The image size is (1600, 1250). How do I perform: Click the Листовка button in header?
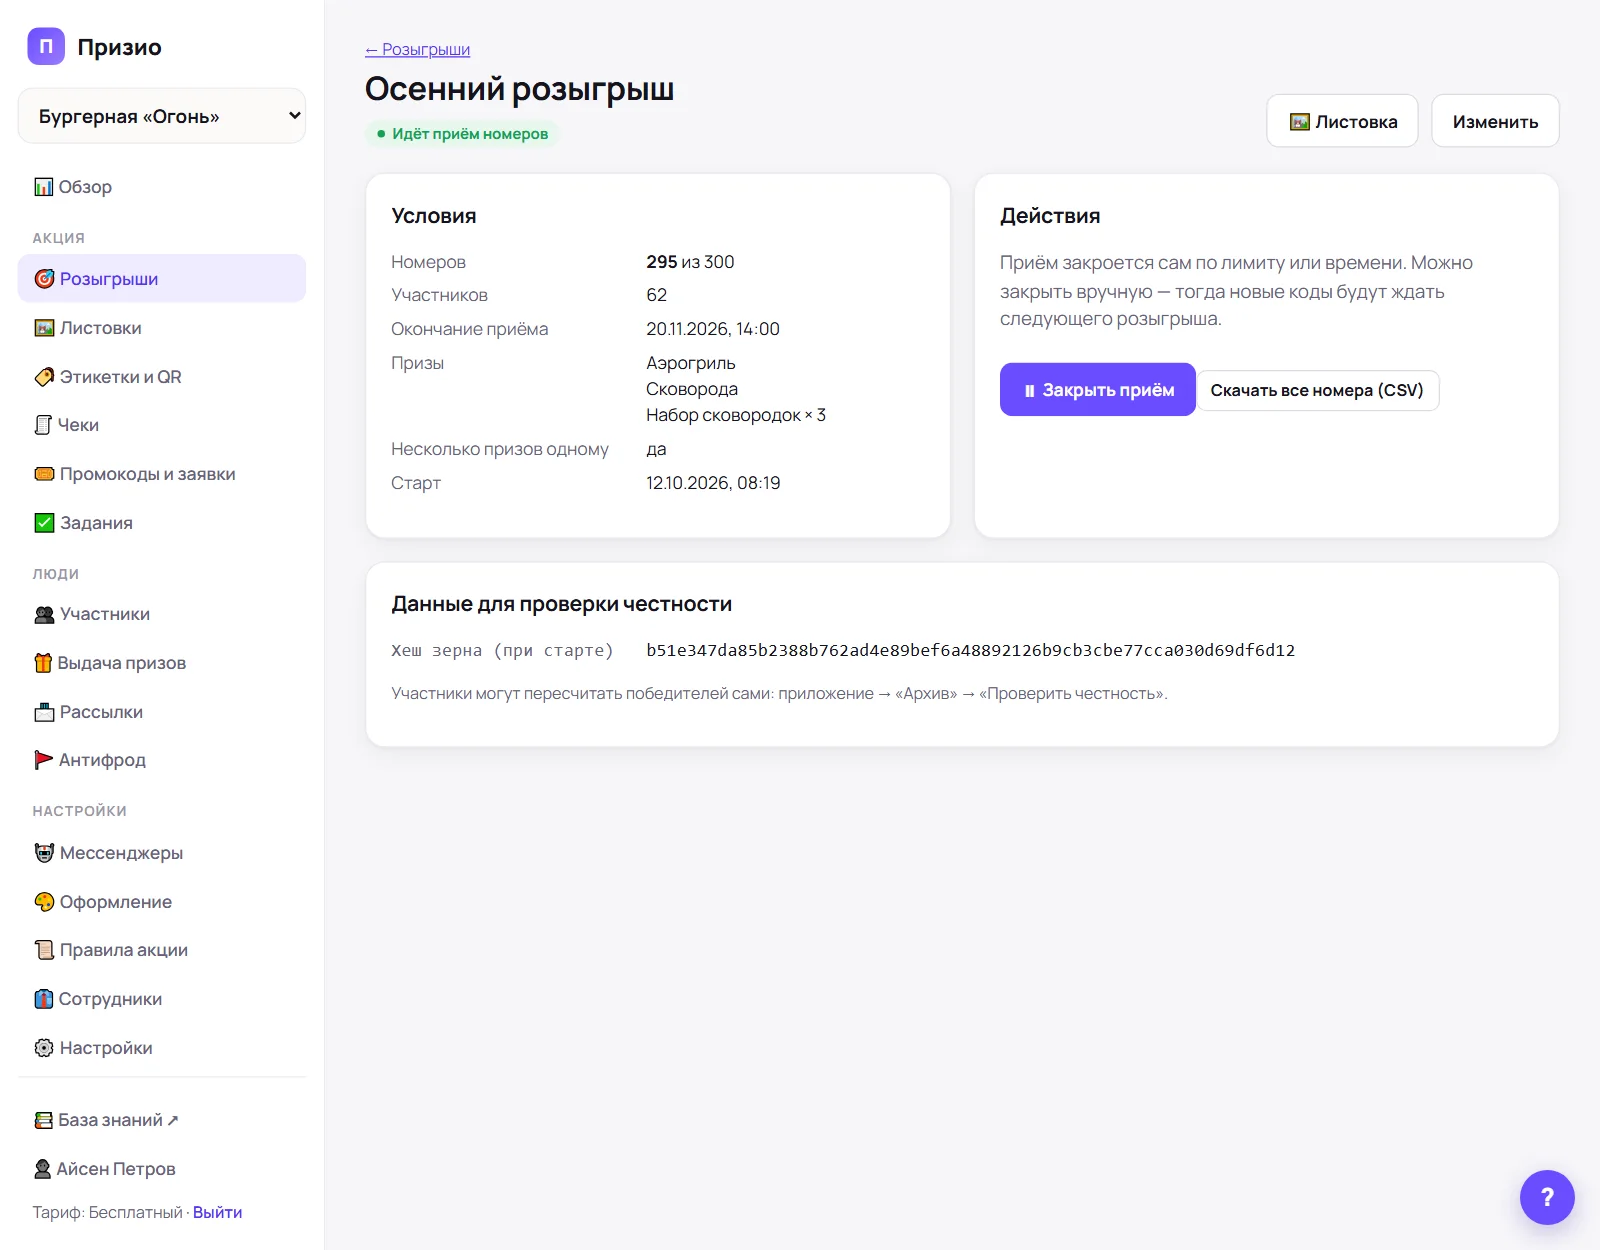[1342, 121]
